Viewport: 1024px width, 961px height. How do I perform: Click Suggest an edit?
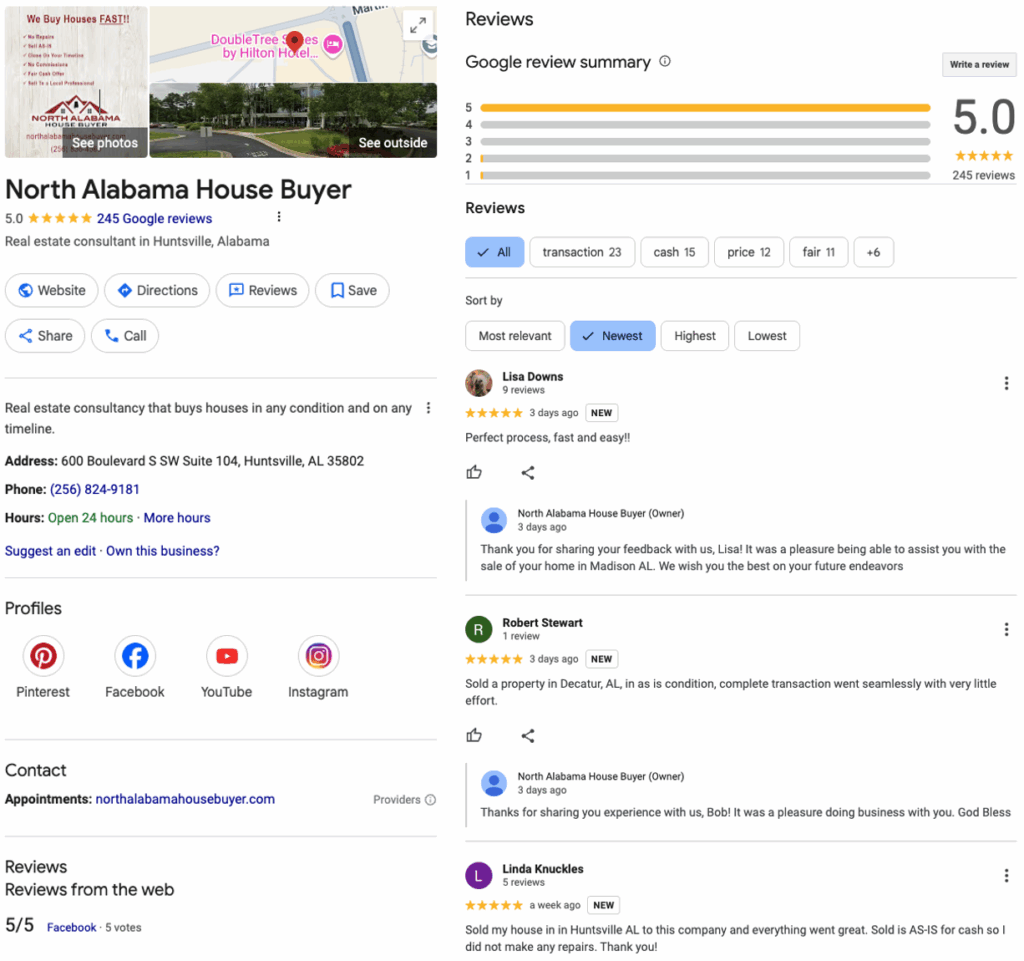pos(50,550)
